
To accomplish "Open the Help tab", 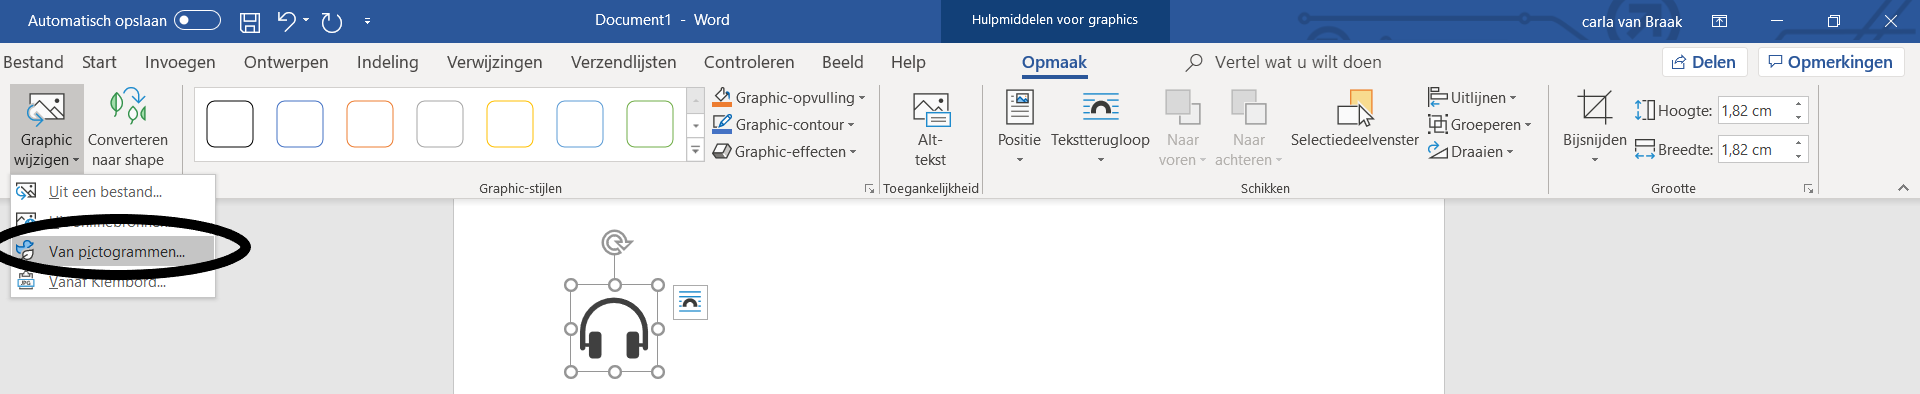I will 908,62.
